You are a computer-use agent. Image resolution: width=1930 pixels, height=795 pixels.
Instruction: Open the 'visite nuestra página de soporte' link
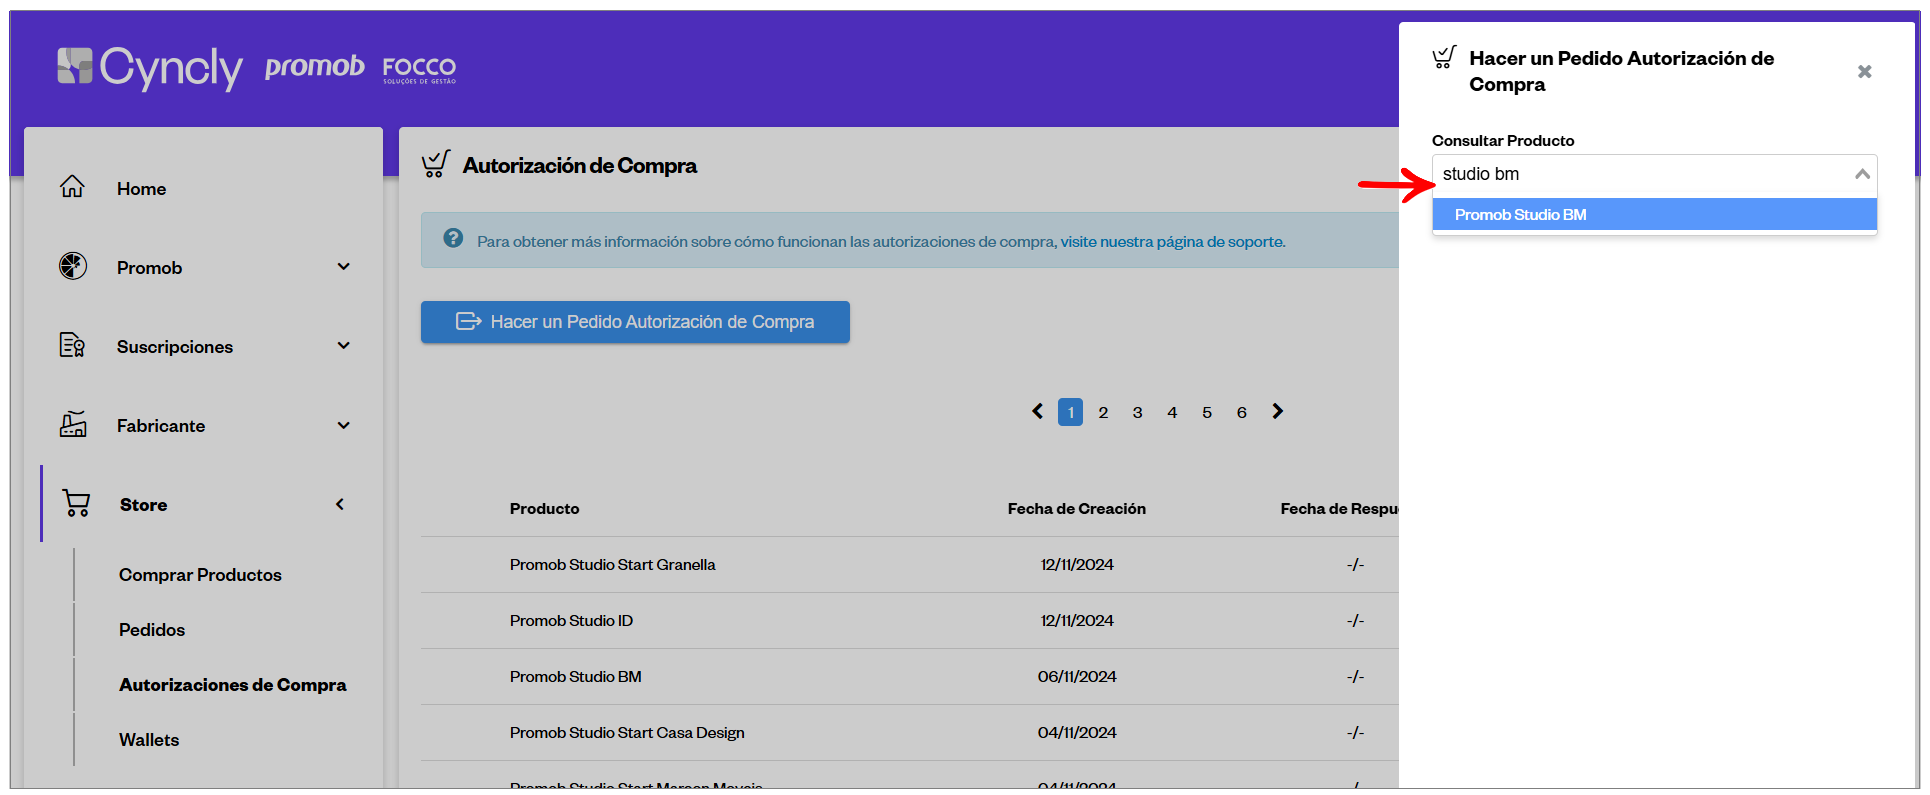click(1172, 242)
